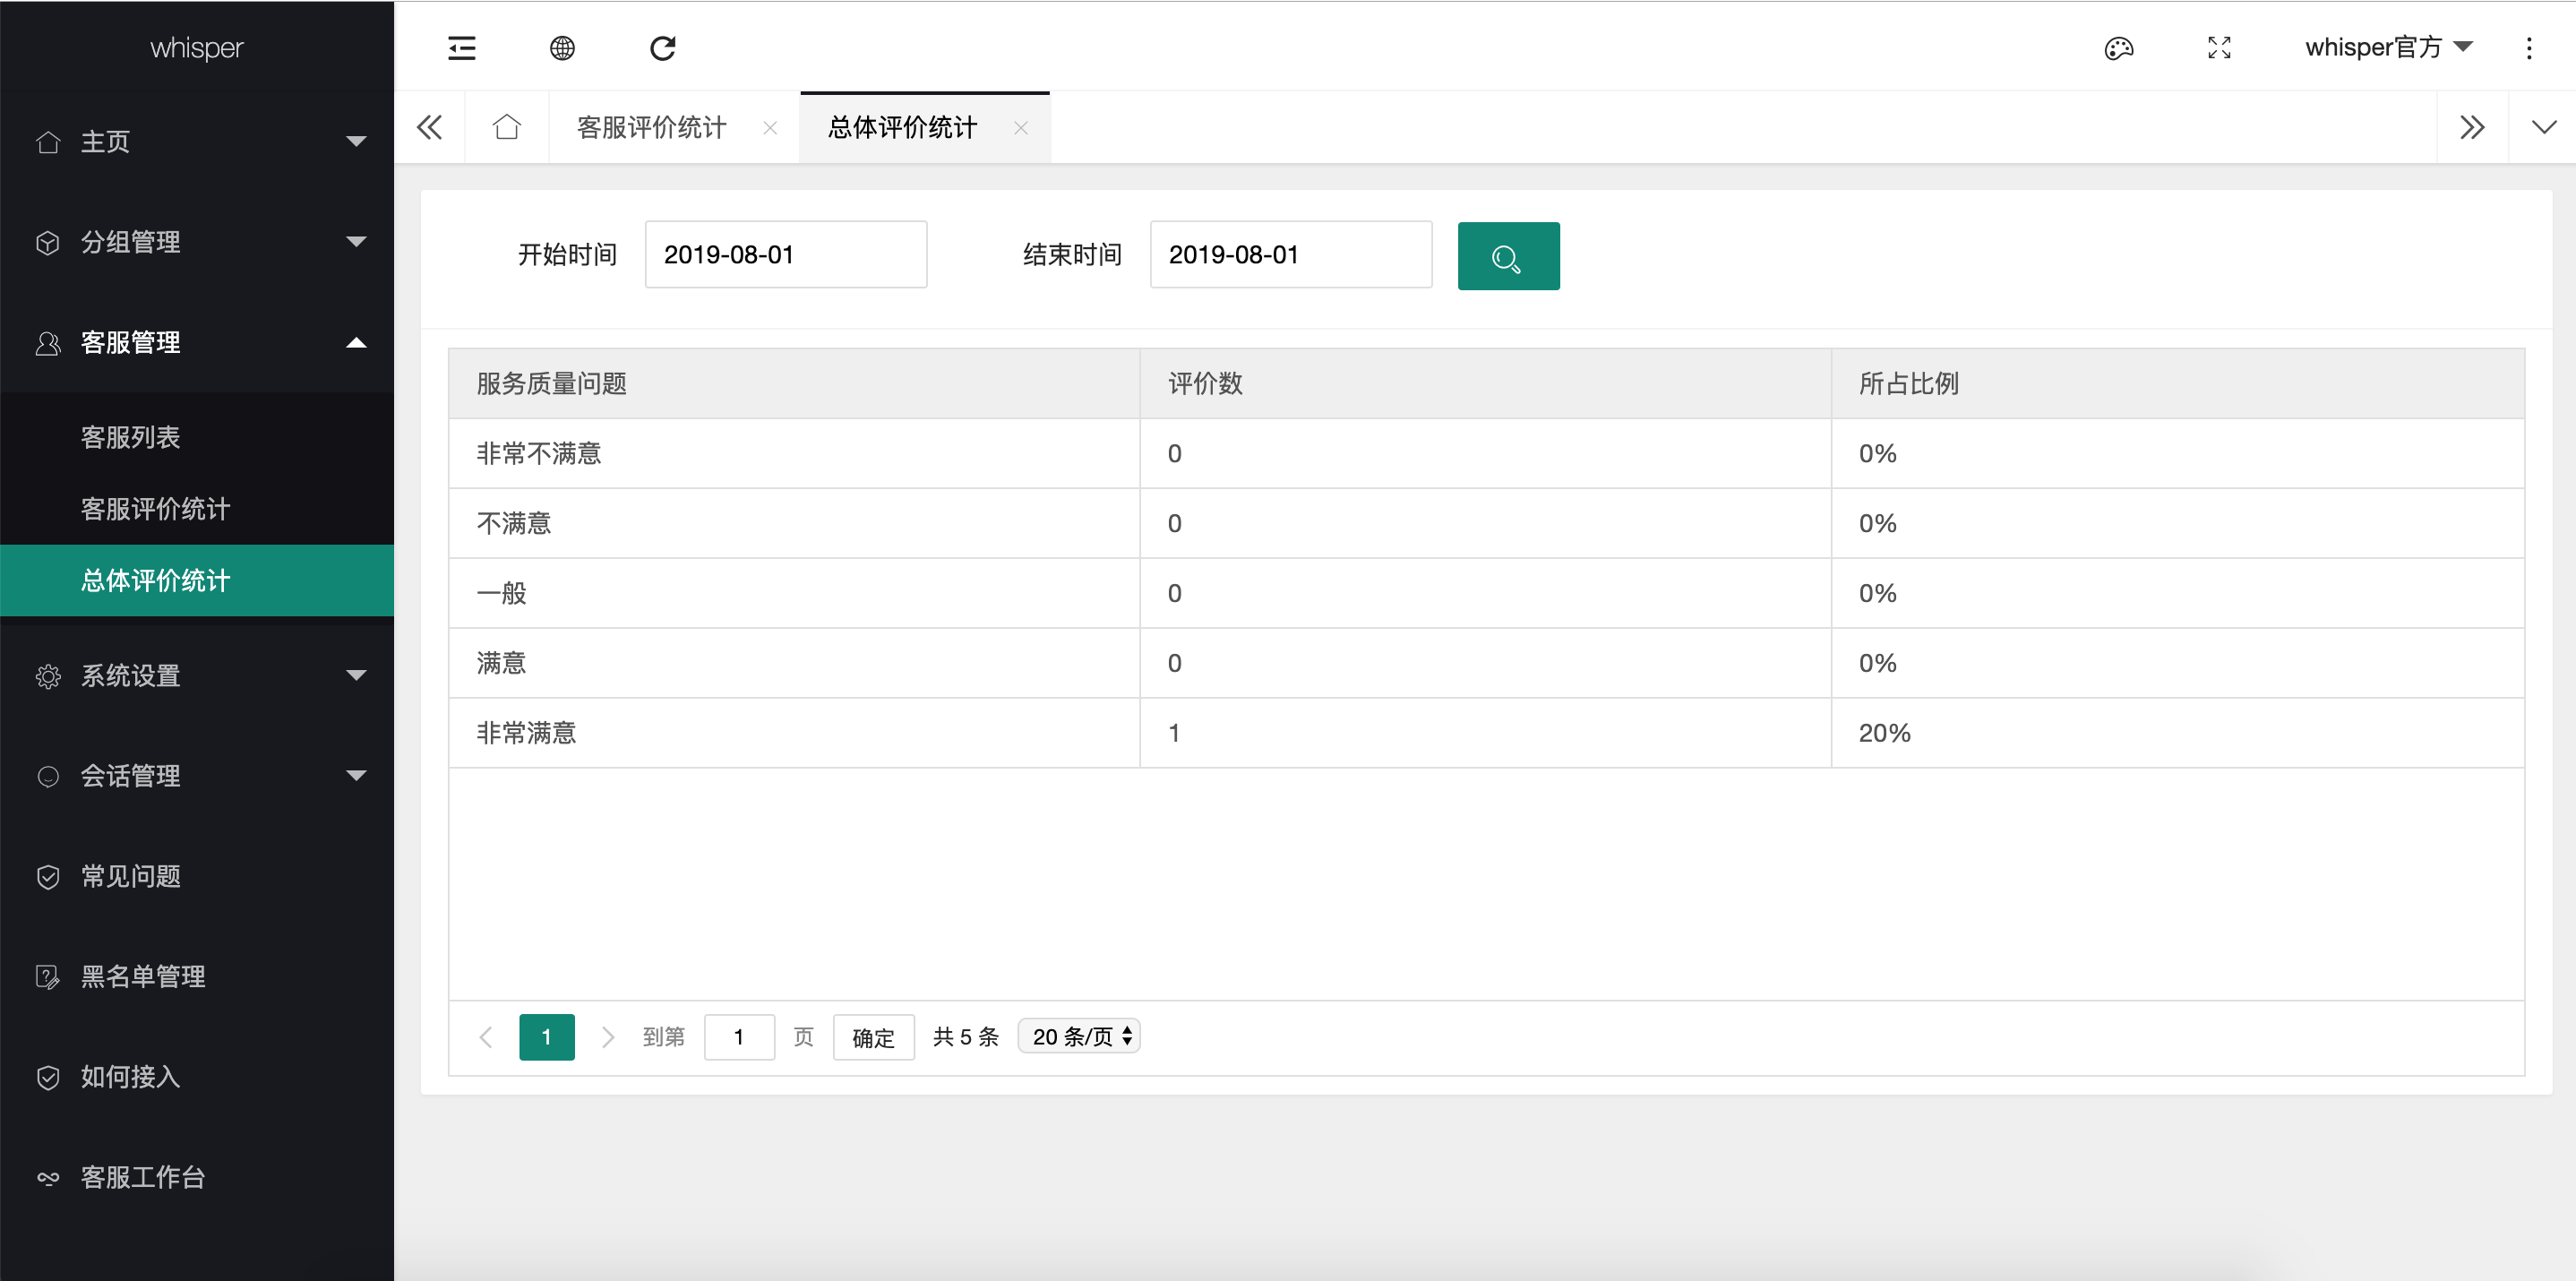Click the 确定 pagination button
2576x1281 pixels.
[873, 1038]
